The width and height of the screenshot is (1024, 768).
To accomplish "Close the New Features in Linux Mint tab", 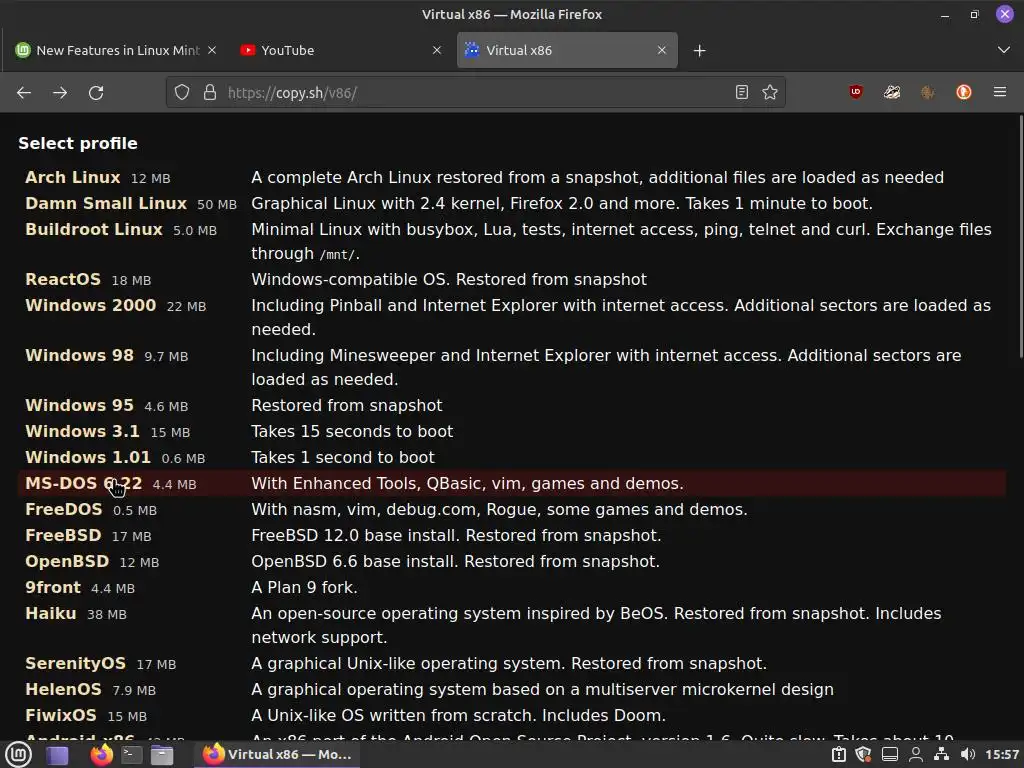I will (x=212, y=50).
